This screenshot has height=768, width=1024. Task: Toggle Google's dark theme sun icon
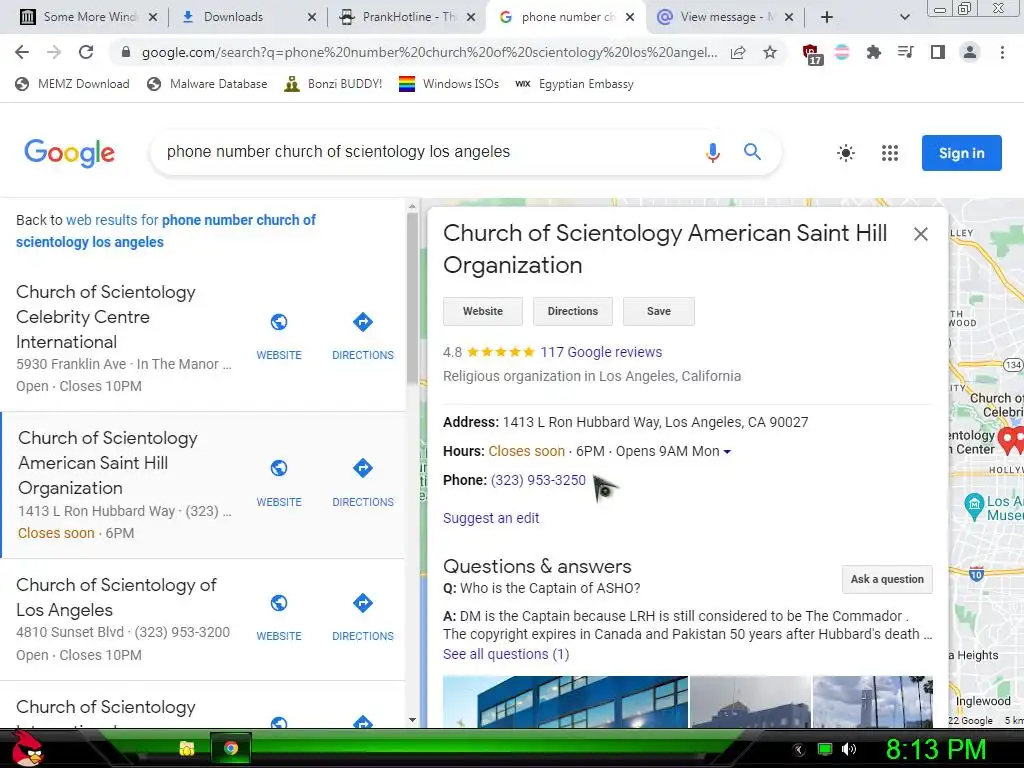(846, 153)
